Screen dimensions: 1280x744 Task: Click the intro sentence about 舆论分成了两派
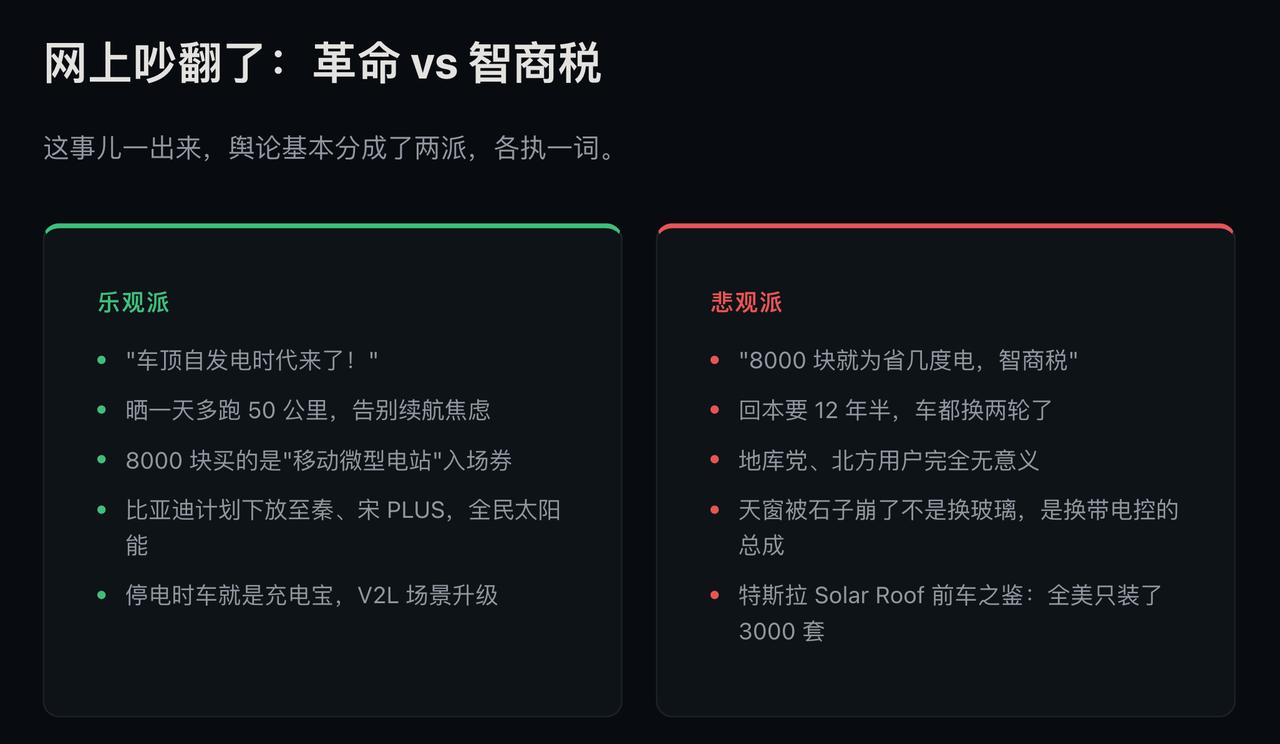pos(330,149)
